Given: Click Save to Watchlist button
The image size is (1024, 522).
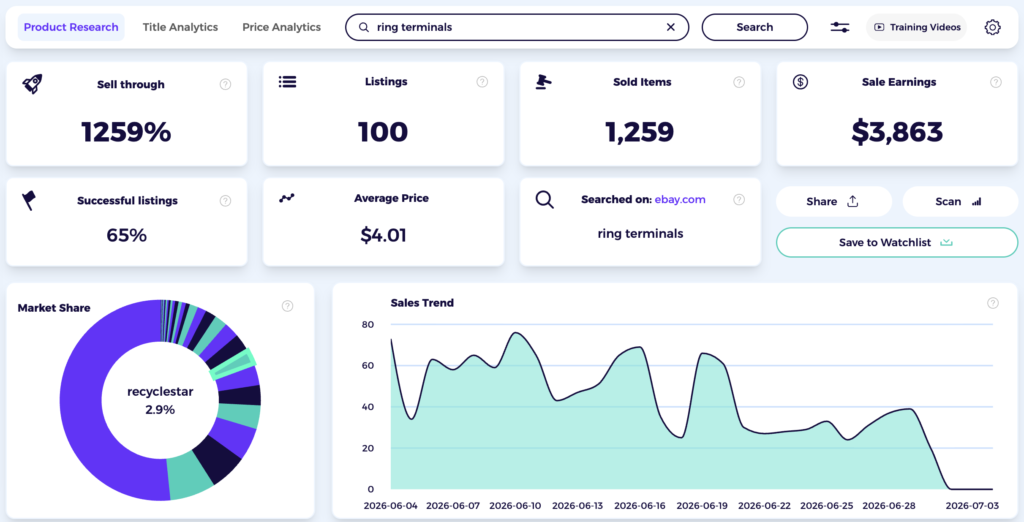Looking at the screenshot, I should (897, 242).
